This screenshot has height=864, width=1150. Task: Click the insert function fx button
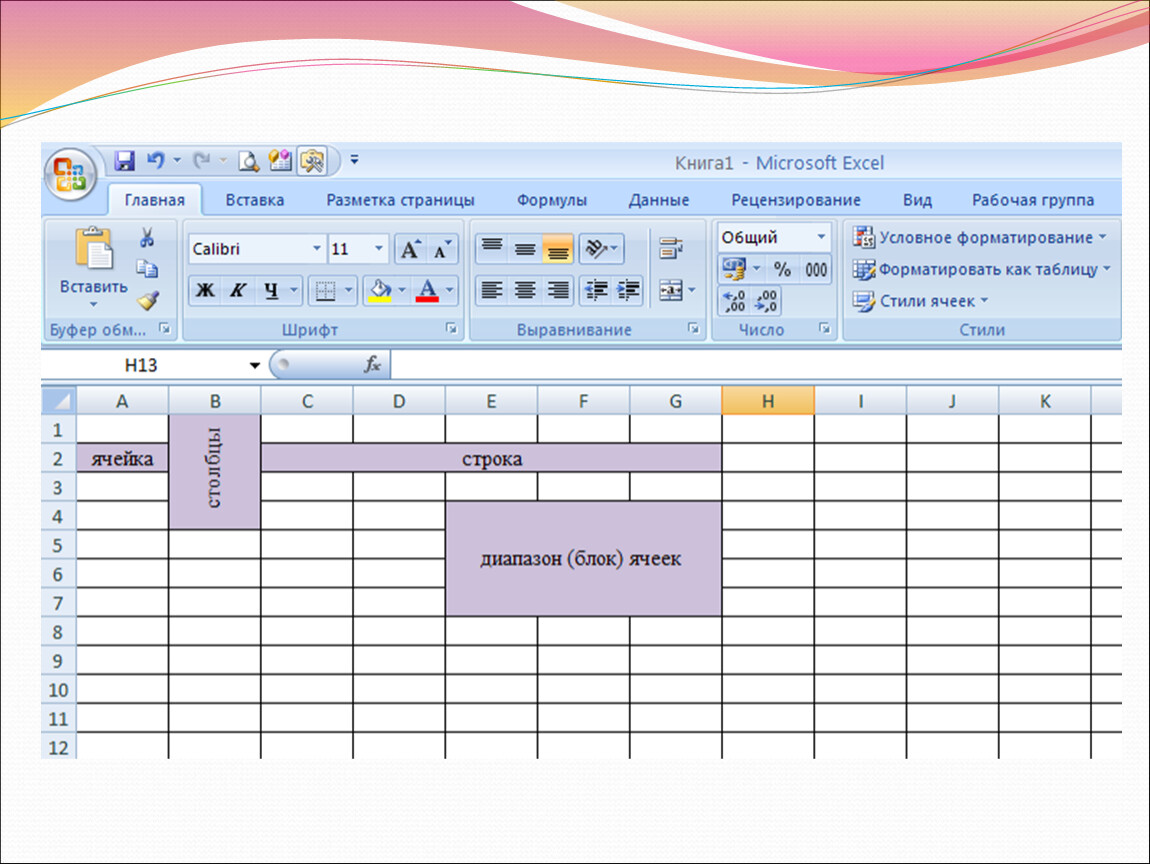[x=373, y=365]
